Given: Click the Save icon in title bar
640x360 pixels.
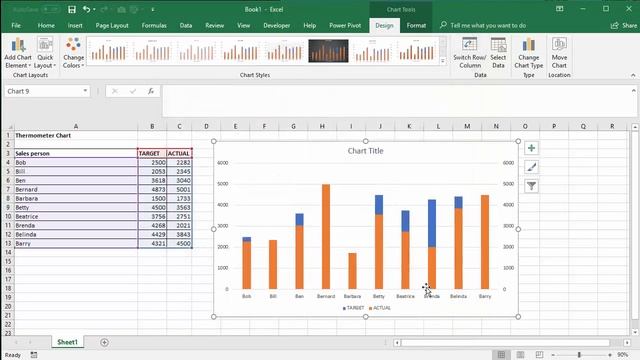Looking at the screenshot, I should click(x=72, y=9).
